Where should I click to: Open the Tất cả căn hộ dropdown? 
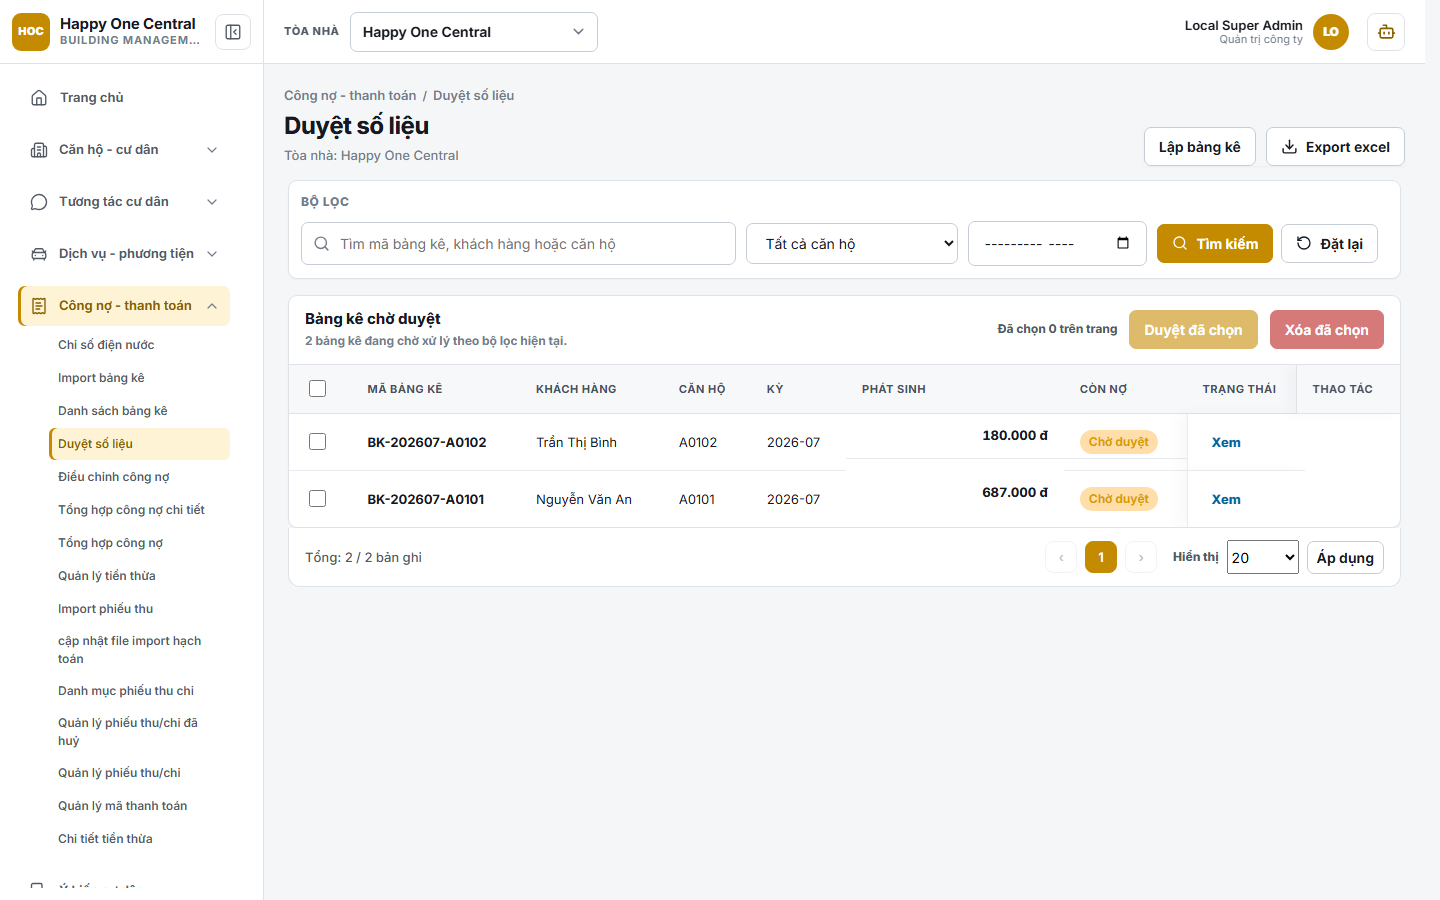coord(852,244)
